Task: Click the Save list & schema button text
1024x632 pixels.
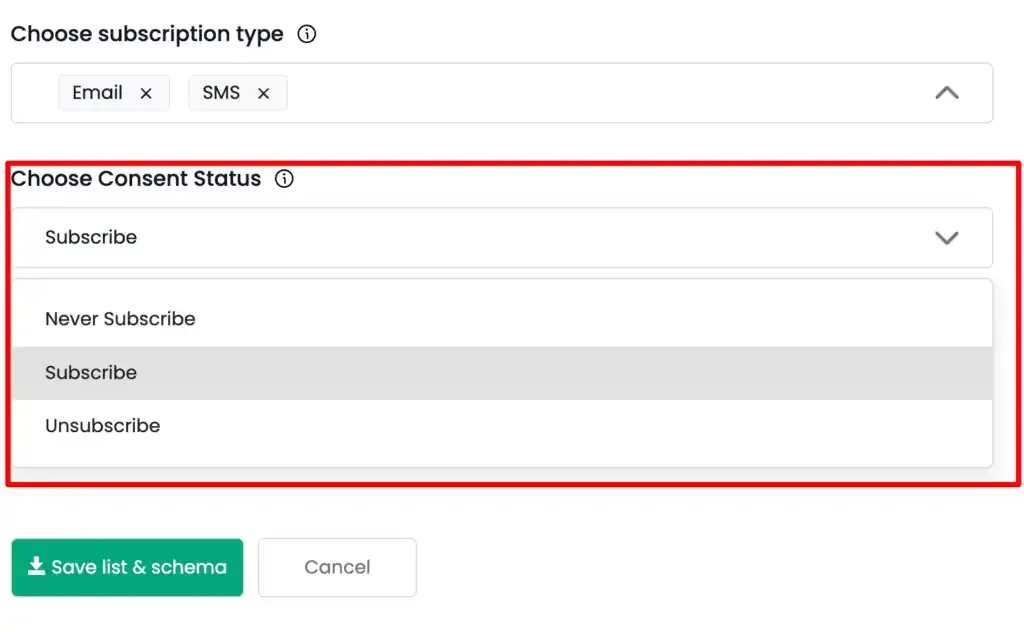Action: point(139,567)
